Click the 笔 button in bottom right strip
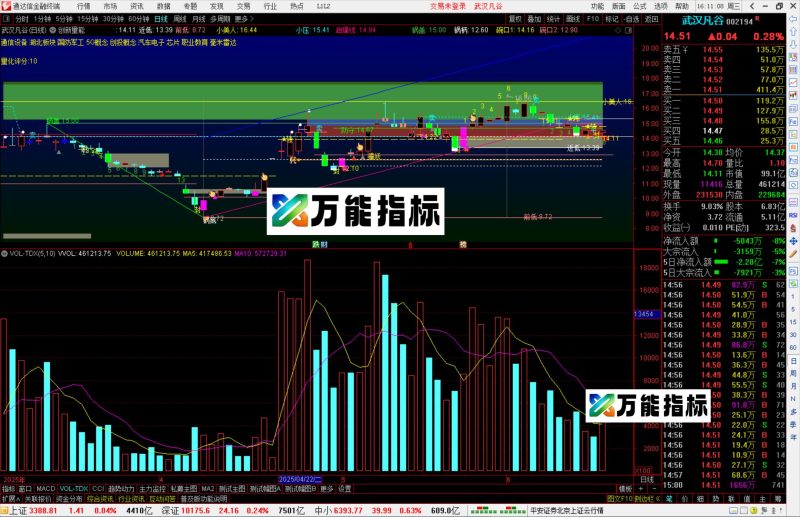Screen dimensions: 800x517 (669, 499)
